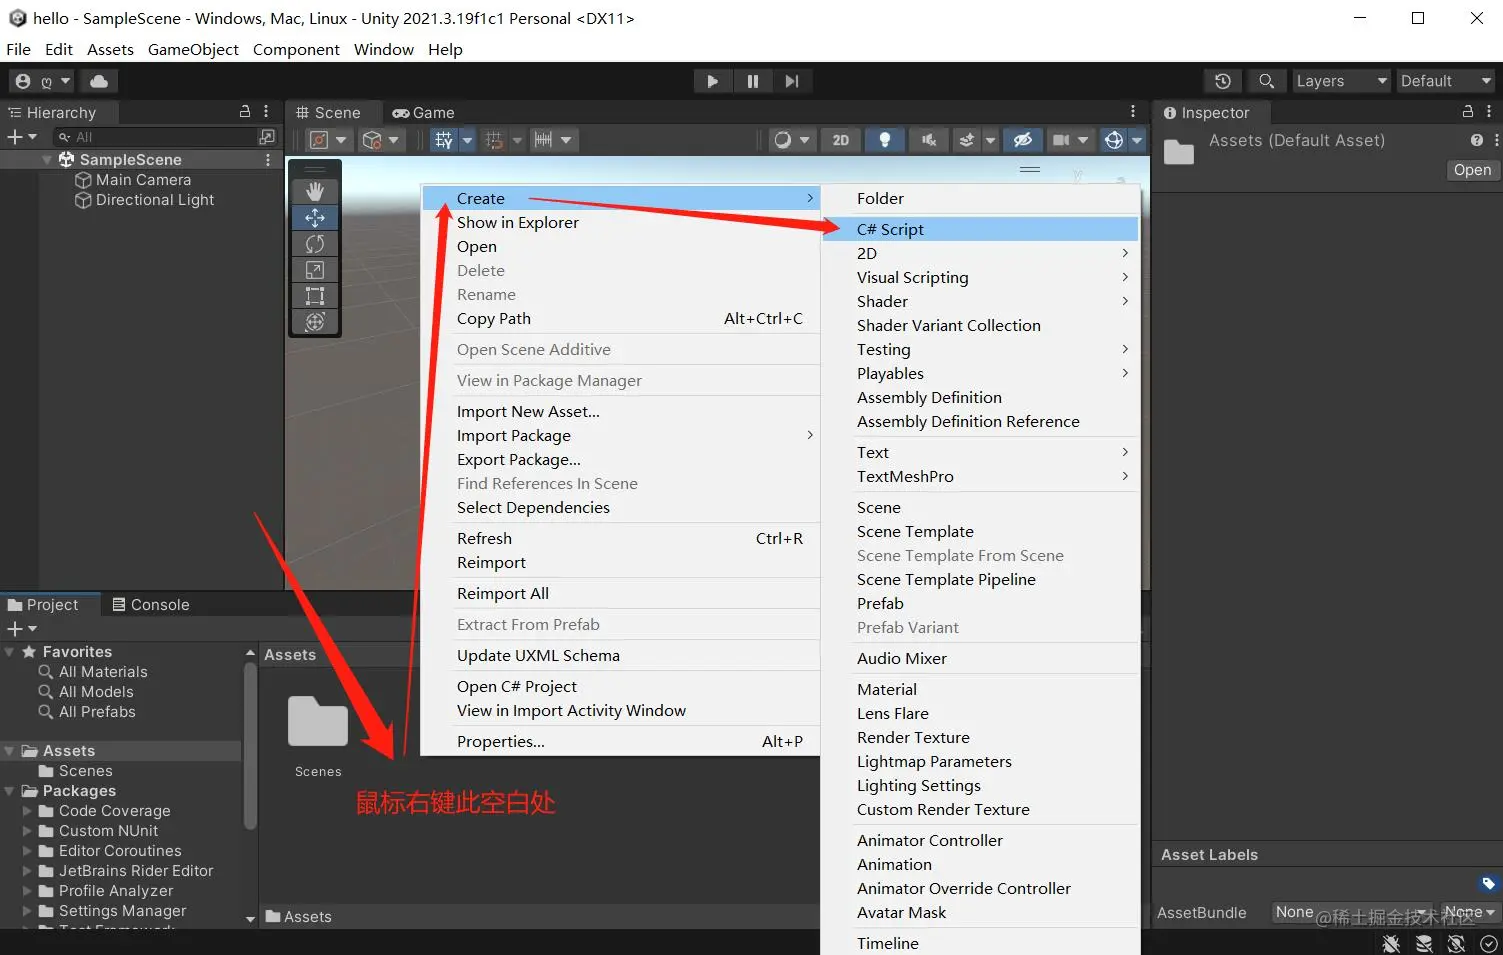
Task: Click the global/local handle rotation icon
Action: tap(372, 140)
